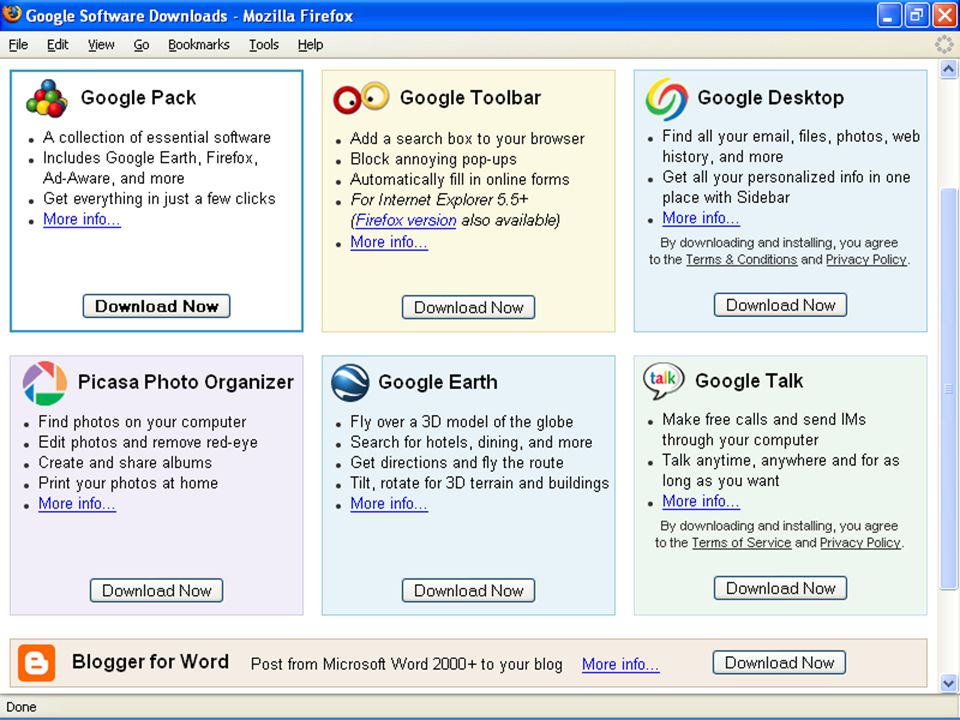Click Download Now under Google Toolbar
This screenshot has height=720, width=960.
pyautogui.click(x=468, y=307)
